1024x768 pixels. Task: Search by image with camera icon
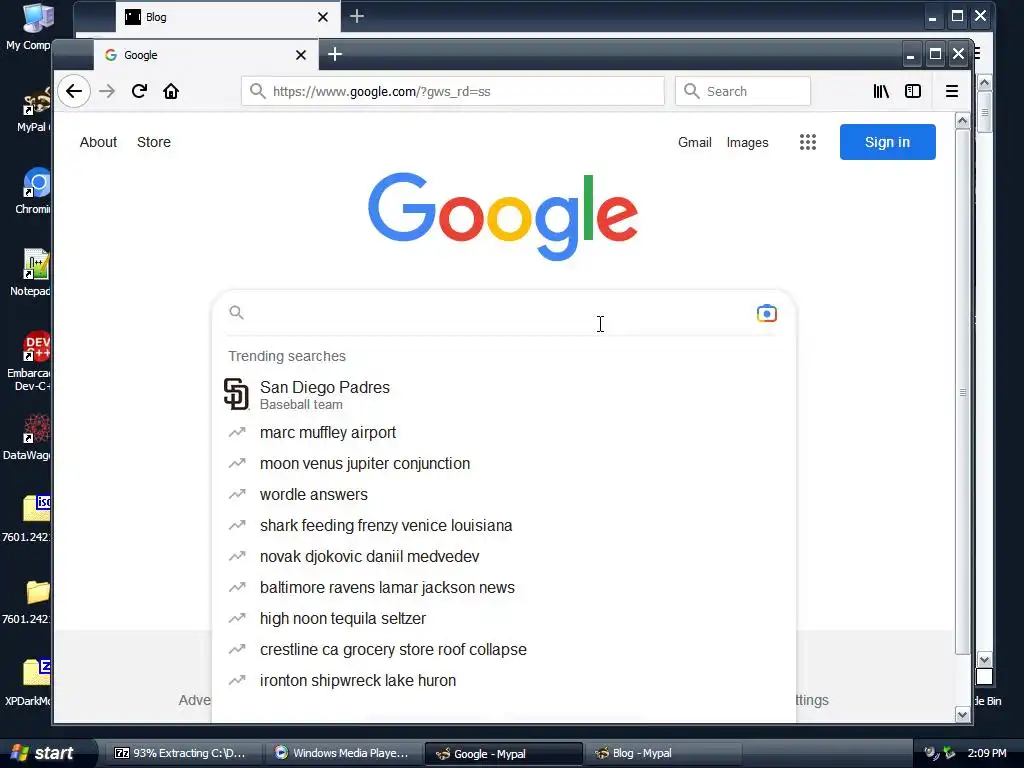click(767, 313)
